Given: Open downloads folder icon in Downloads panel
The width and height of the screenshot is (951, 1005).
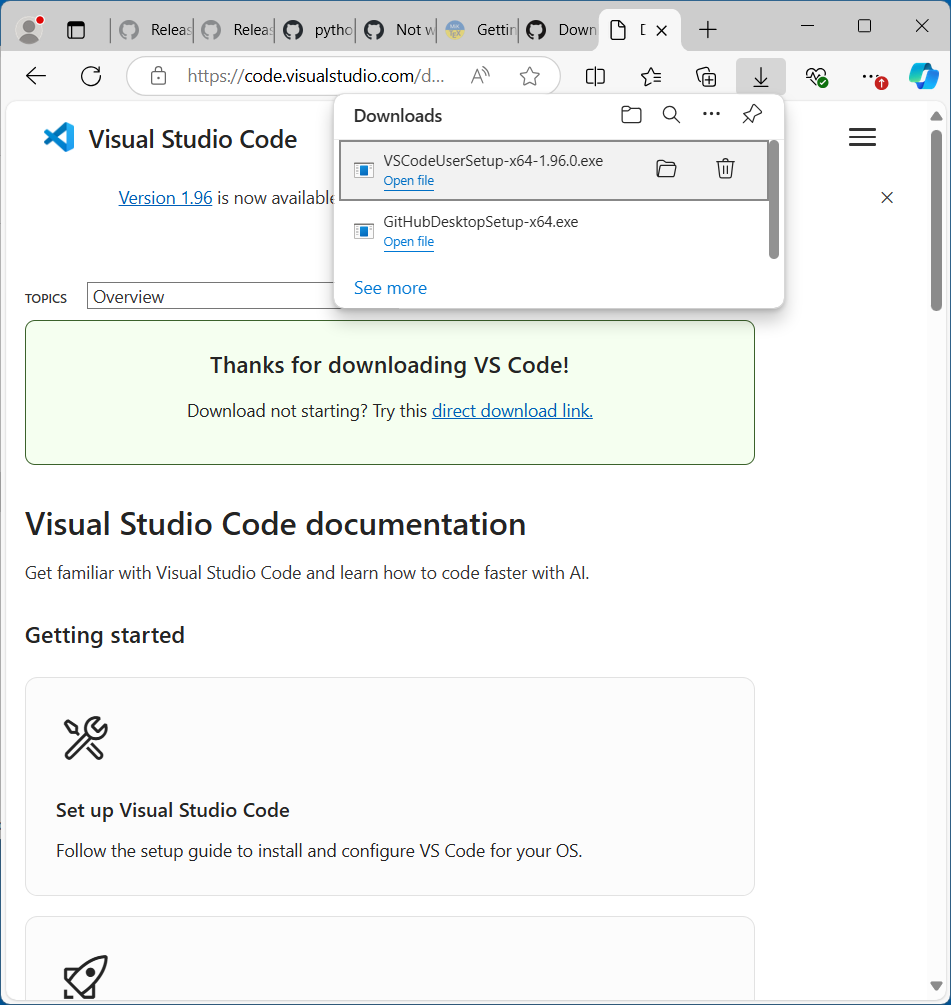Looking at the screenshot, I should pos(631,115).
